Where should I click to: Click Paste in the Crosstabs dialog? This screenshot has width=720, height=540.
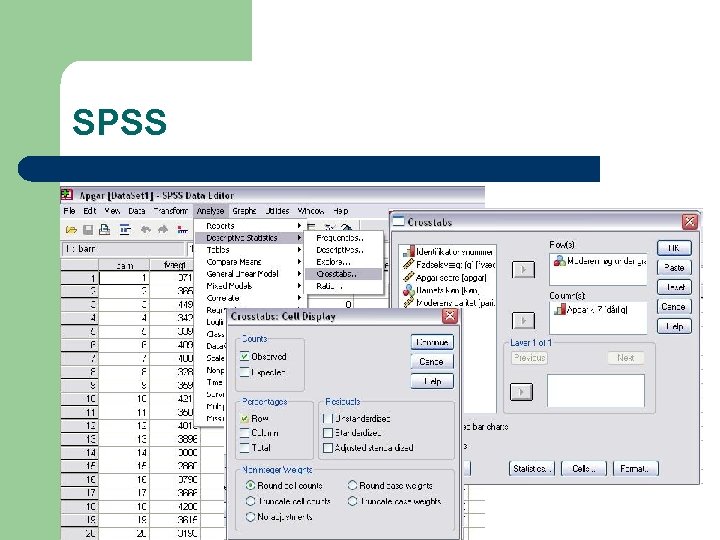tap(674, 267)
